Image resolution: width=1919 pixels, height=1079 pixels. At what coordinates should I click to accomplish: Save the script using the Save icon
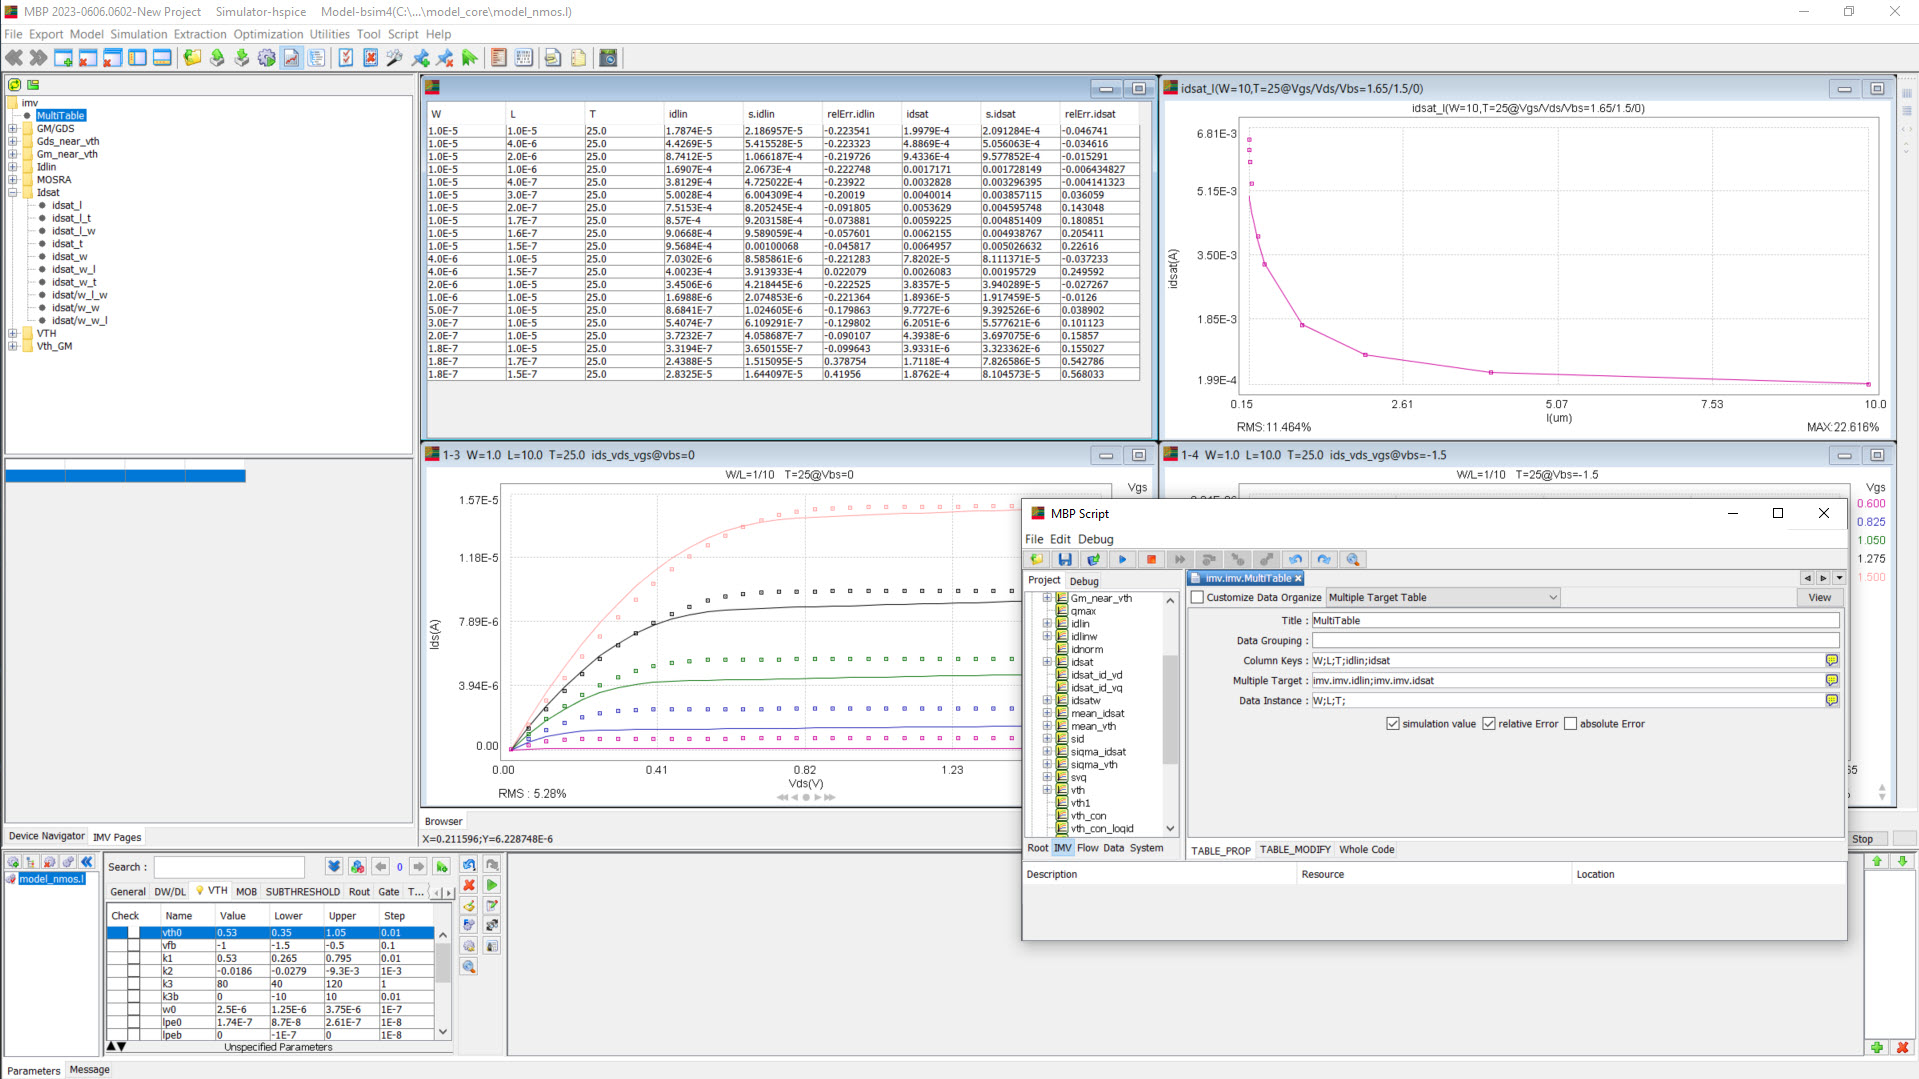1064,559
